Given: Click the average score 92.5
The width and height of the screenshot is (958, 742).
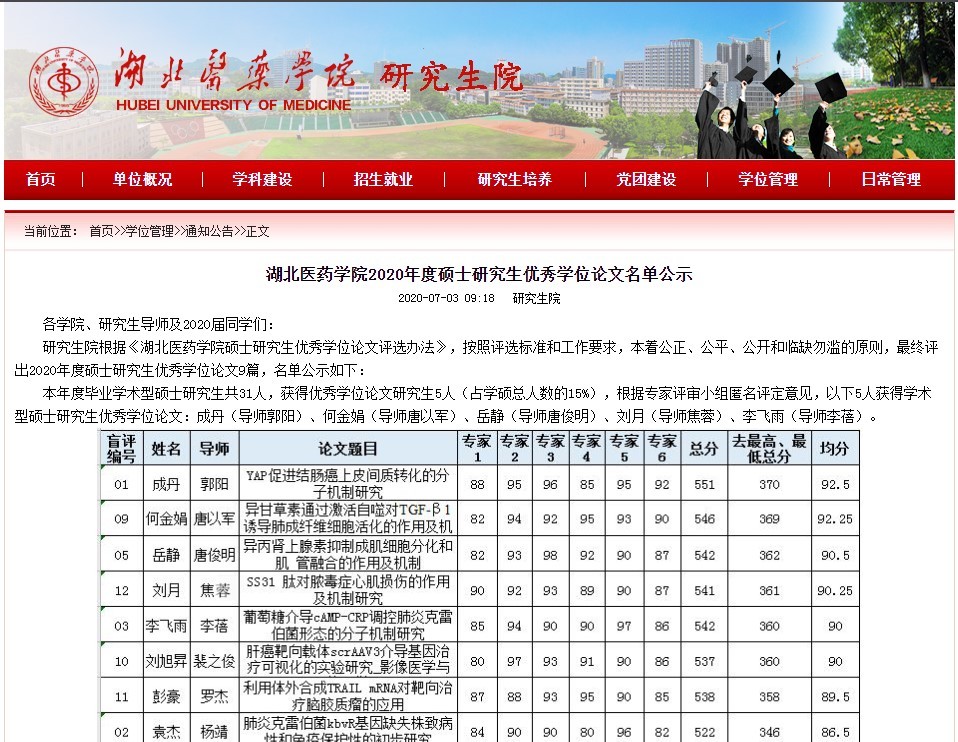Looking at the screenshot, I should click(x=835, y=484).
